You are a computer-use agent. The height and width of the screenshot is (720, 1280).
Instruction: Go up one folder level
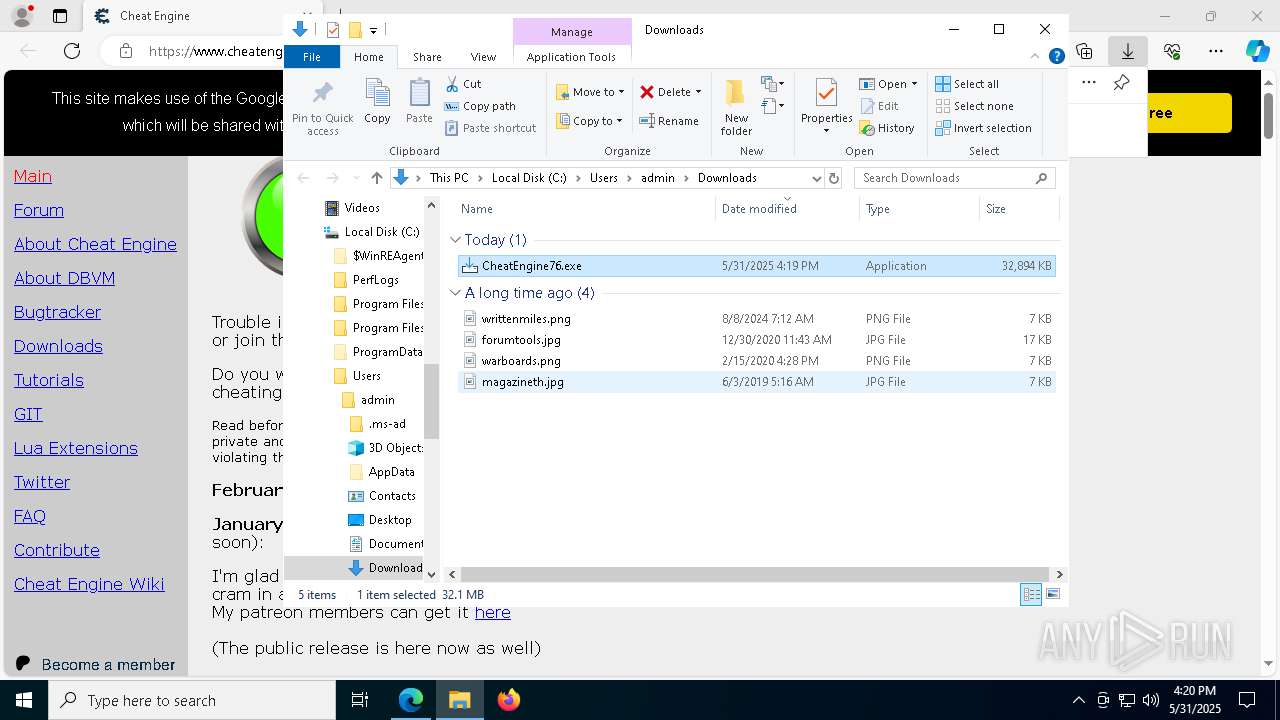377,178
